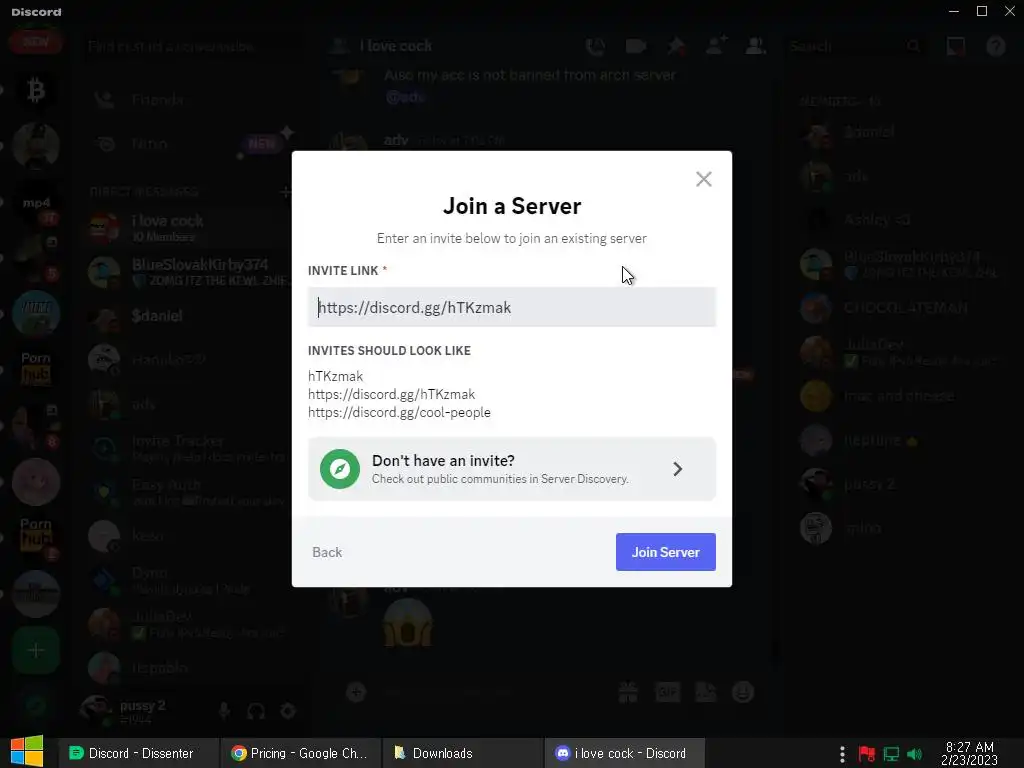
Task: Open Inbox icon in Discord header
Action: 955,46
